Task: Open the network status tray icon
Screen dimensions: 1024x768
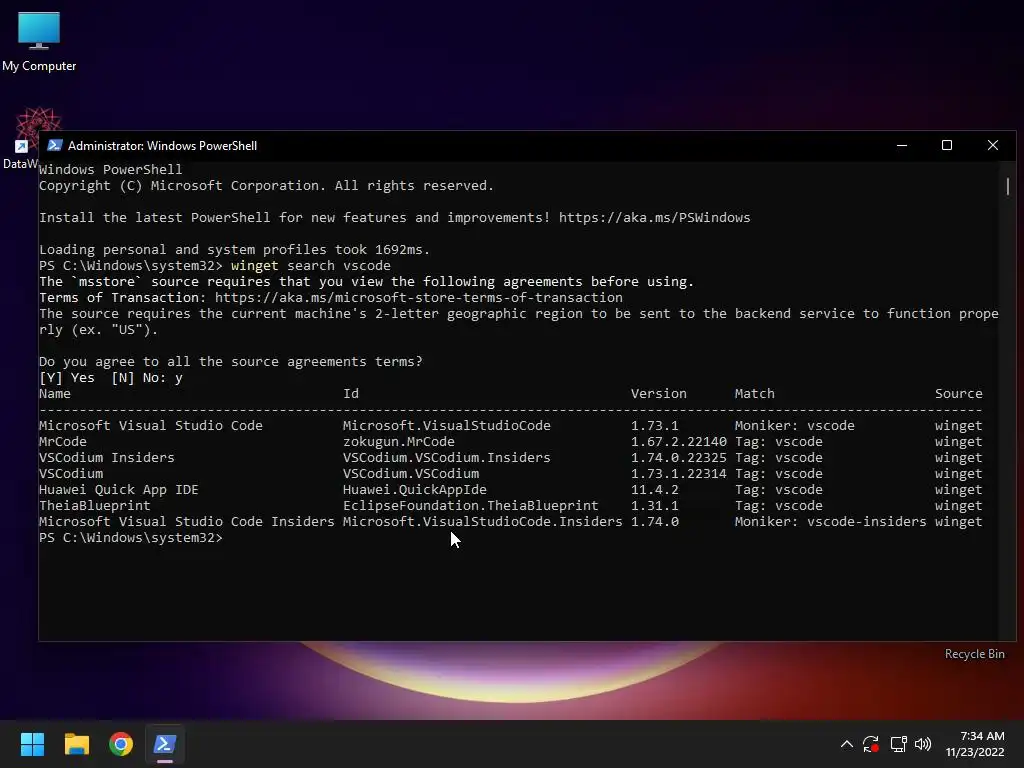Action: pyautogui.click(x=898, y=744)
